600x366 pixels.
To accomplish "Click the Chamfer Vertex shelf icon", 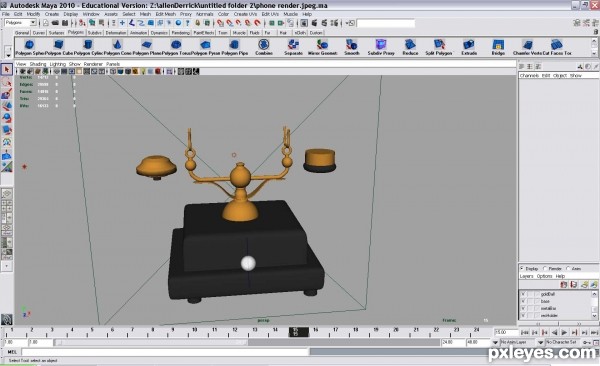I will point(527,44).
